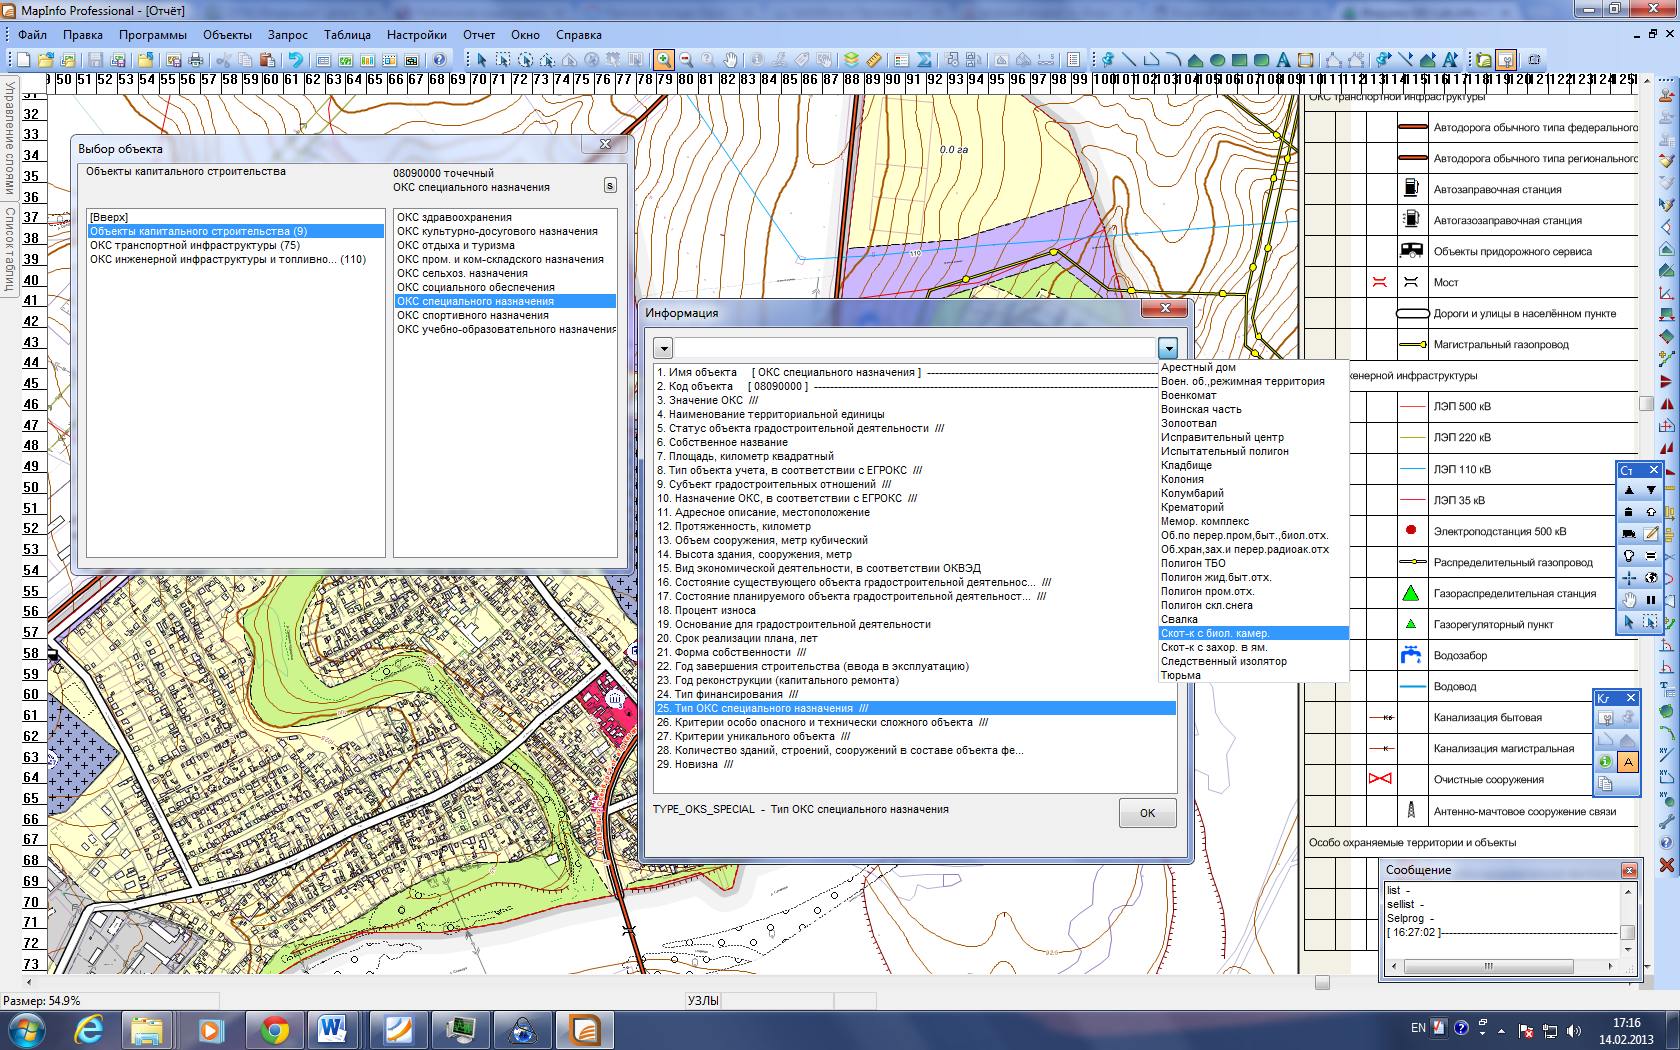1680x1050 pixels.
Task: Click the pause icon in floating palette
Action: point(1651,600)
